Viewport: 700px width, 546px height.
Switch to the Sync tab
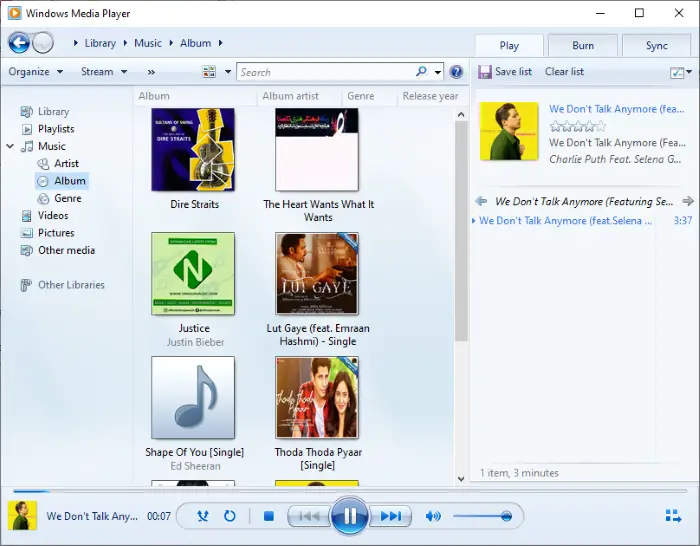(656, 46)
